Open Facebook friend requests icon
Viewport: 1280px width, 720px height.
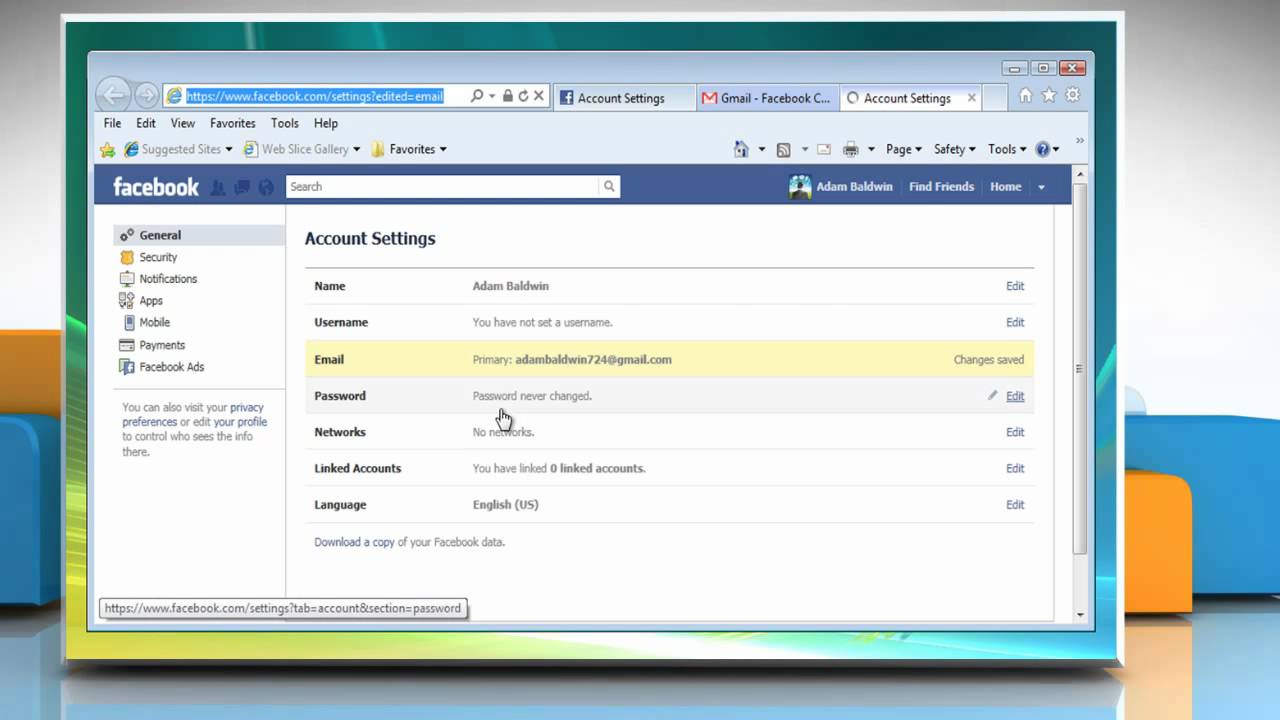point(218,187)
